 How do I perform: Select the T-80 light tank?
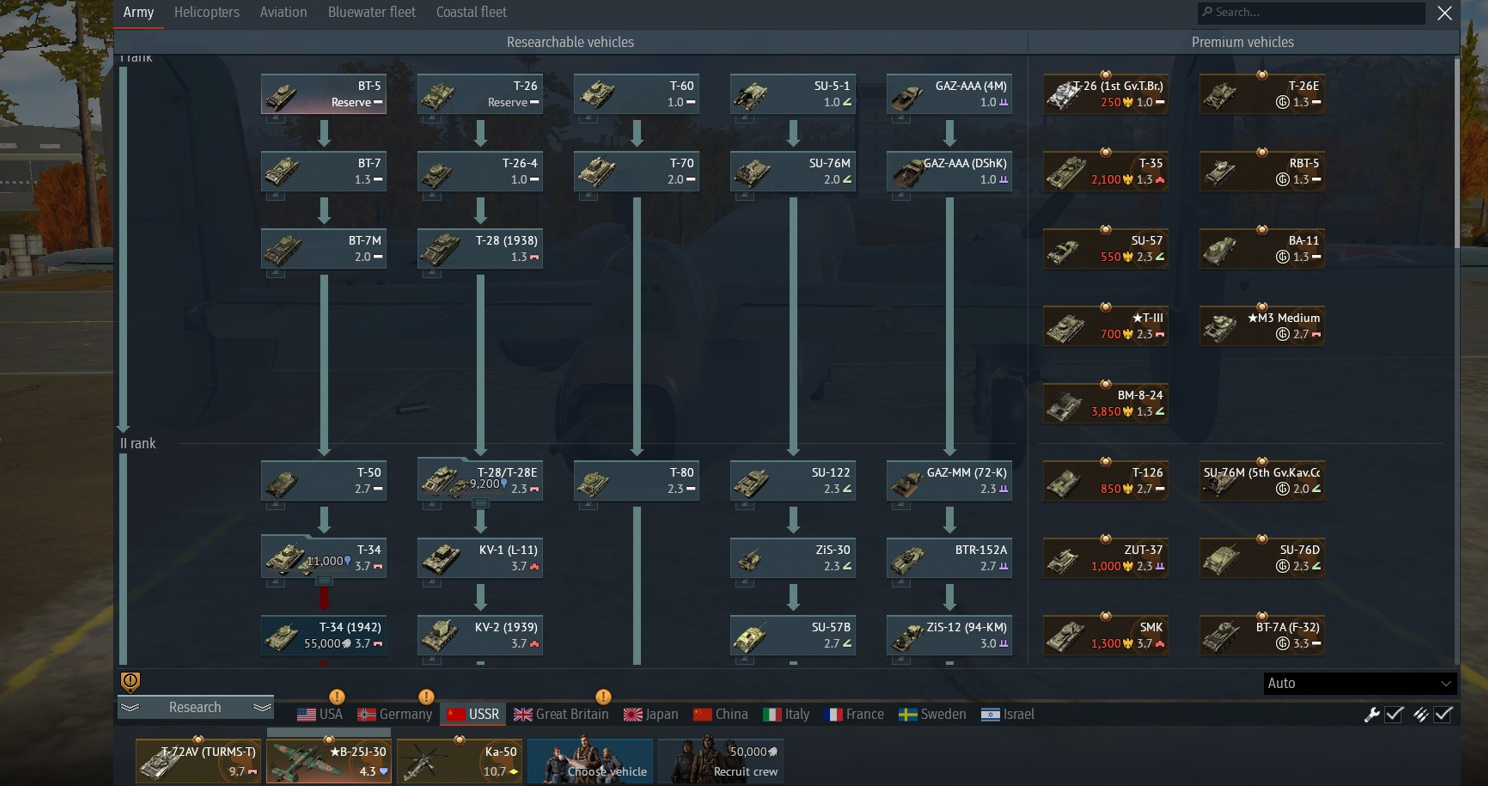[636, 480]
